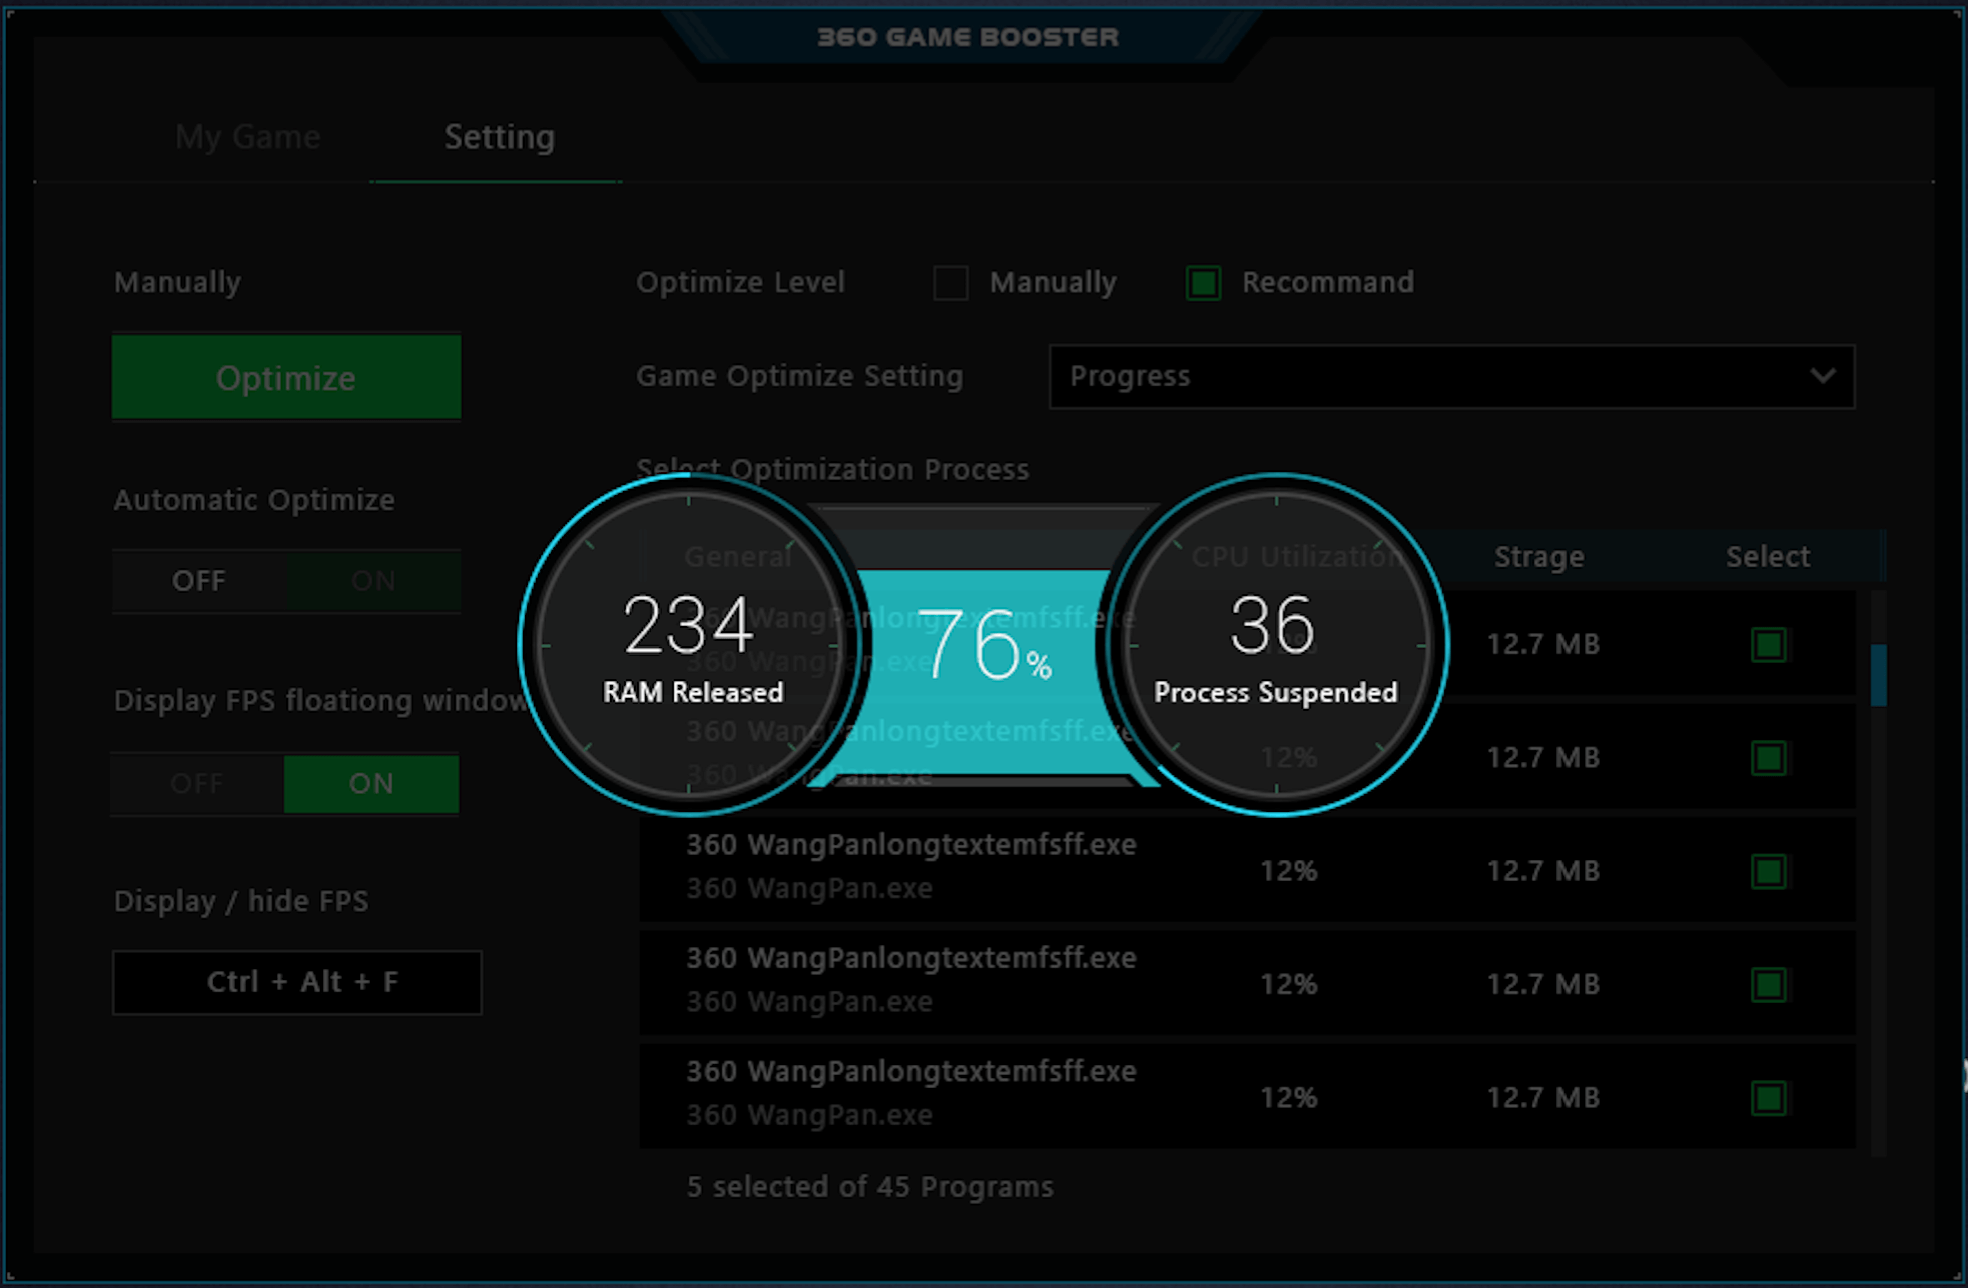Expand the Game Optimize Setting dropdown

[1834, 375]
